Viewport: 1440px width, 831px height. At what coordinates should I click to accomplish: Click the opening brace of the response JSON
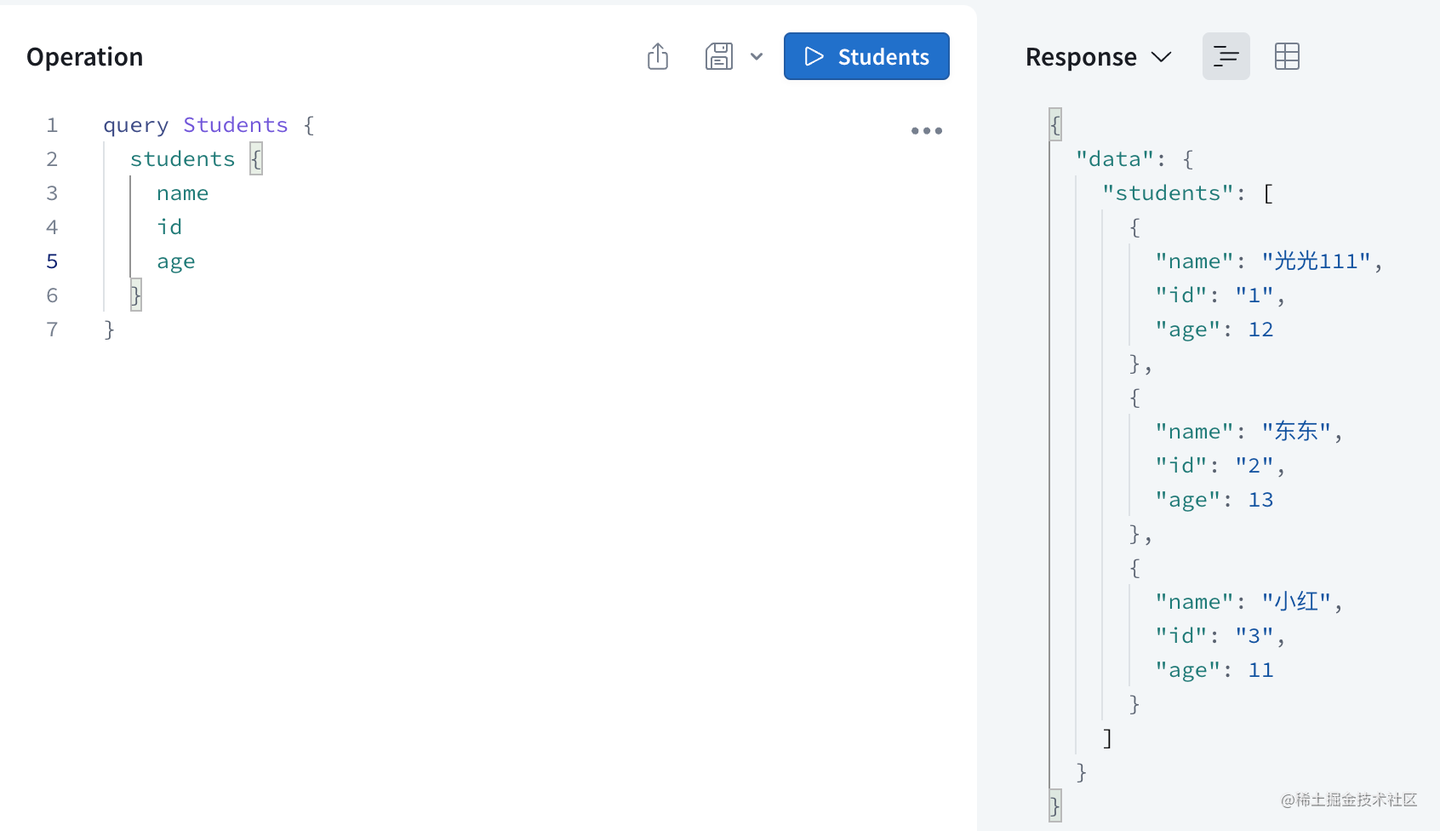coord(1055,125)
